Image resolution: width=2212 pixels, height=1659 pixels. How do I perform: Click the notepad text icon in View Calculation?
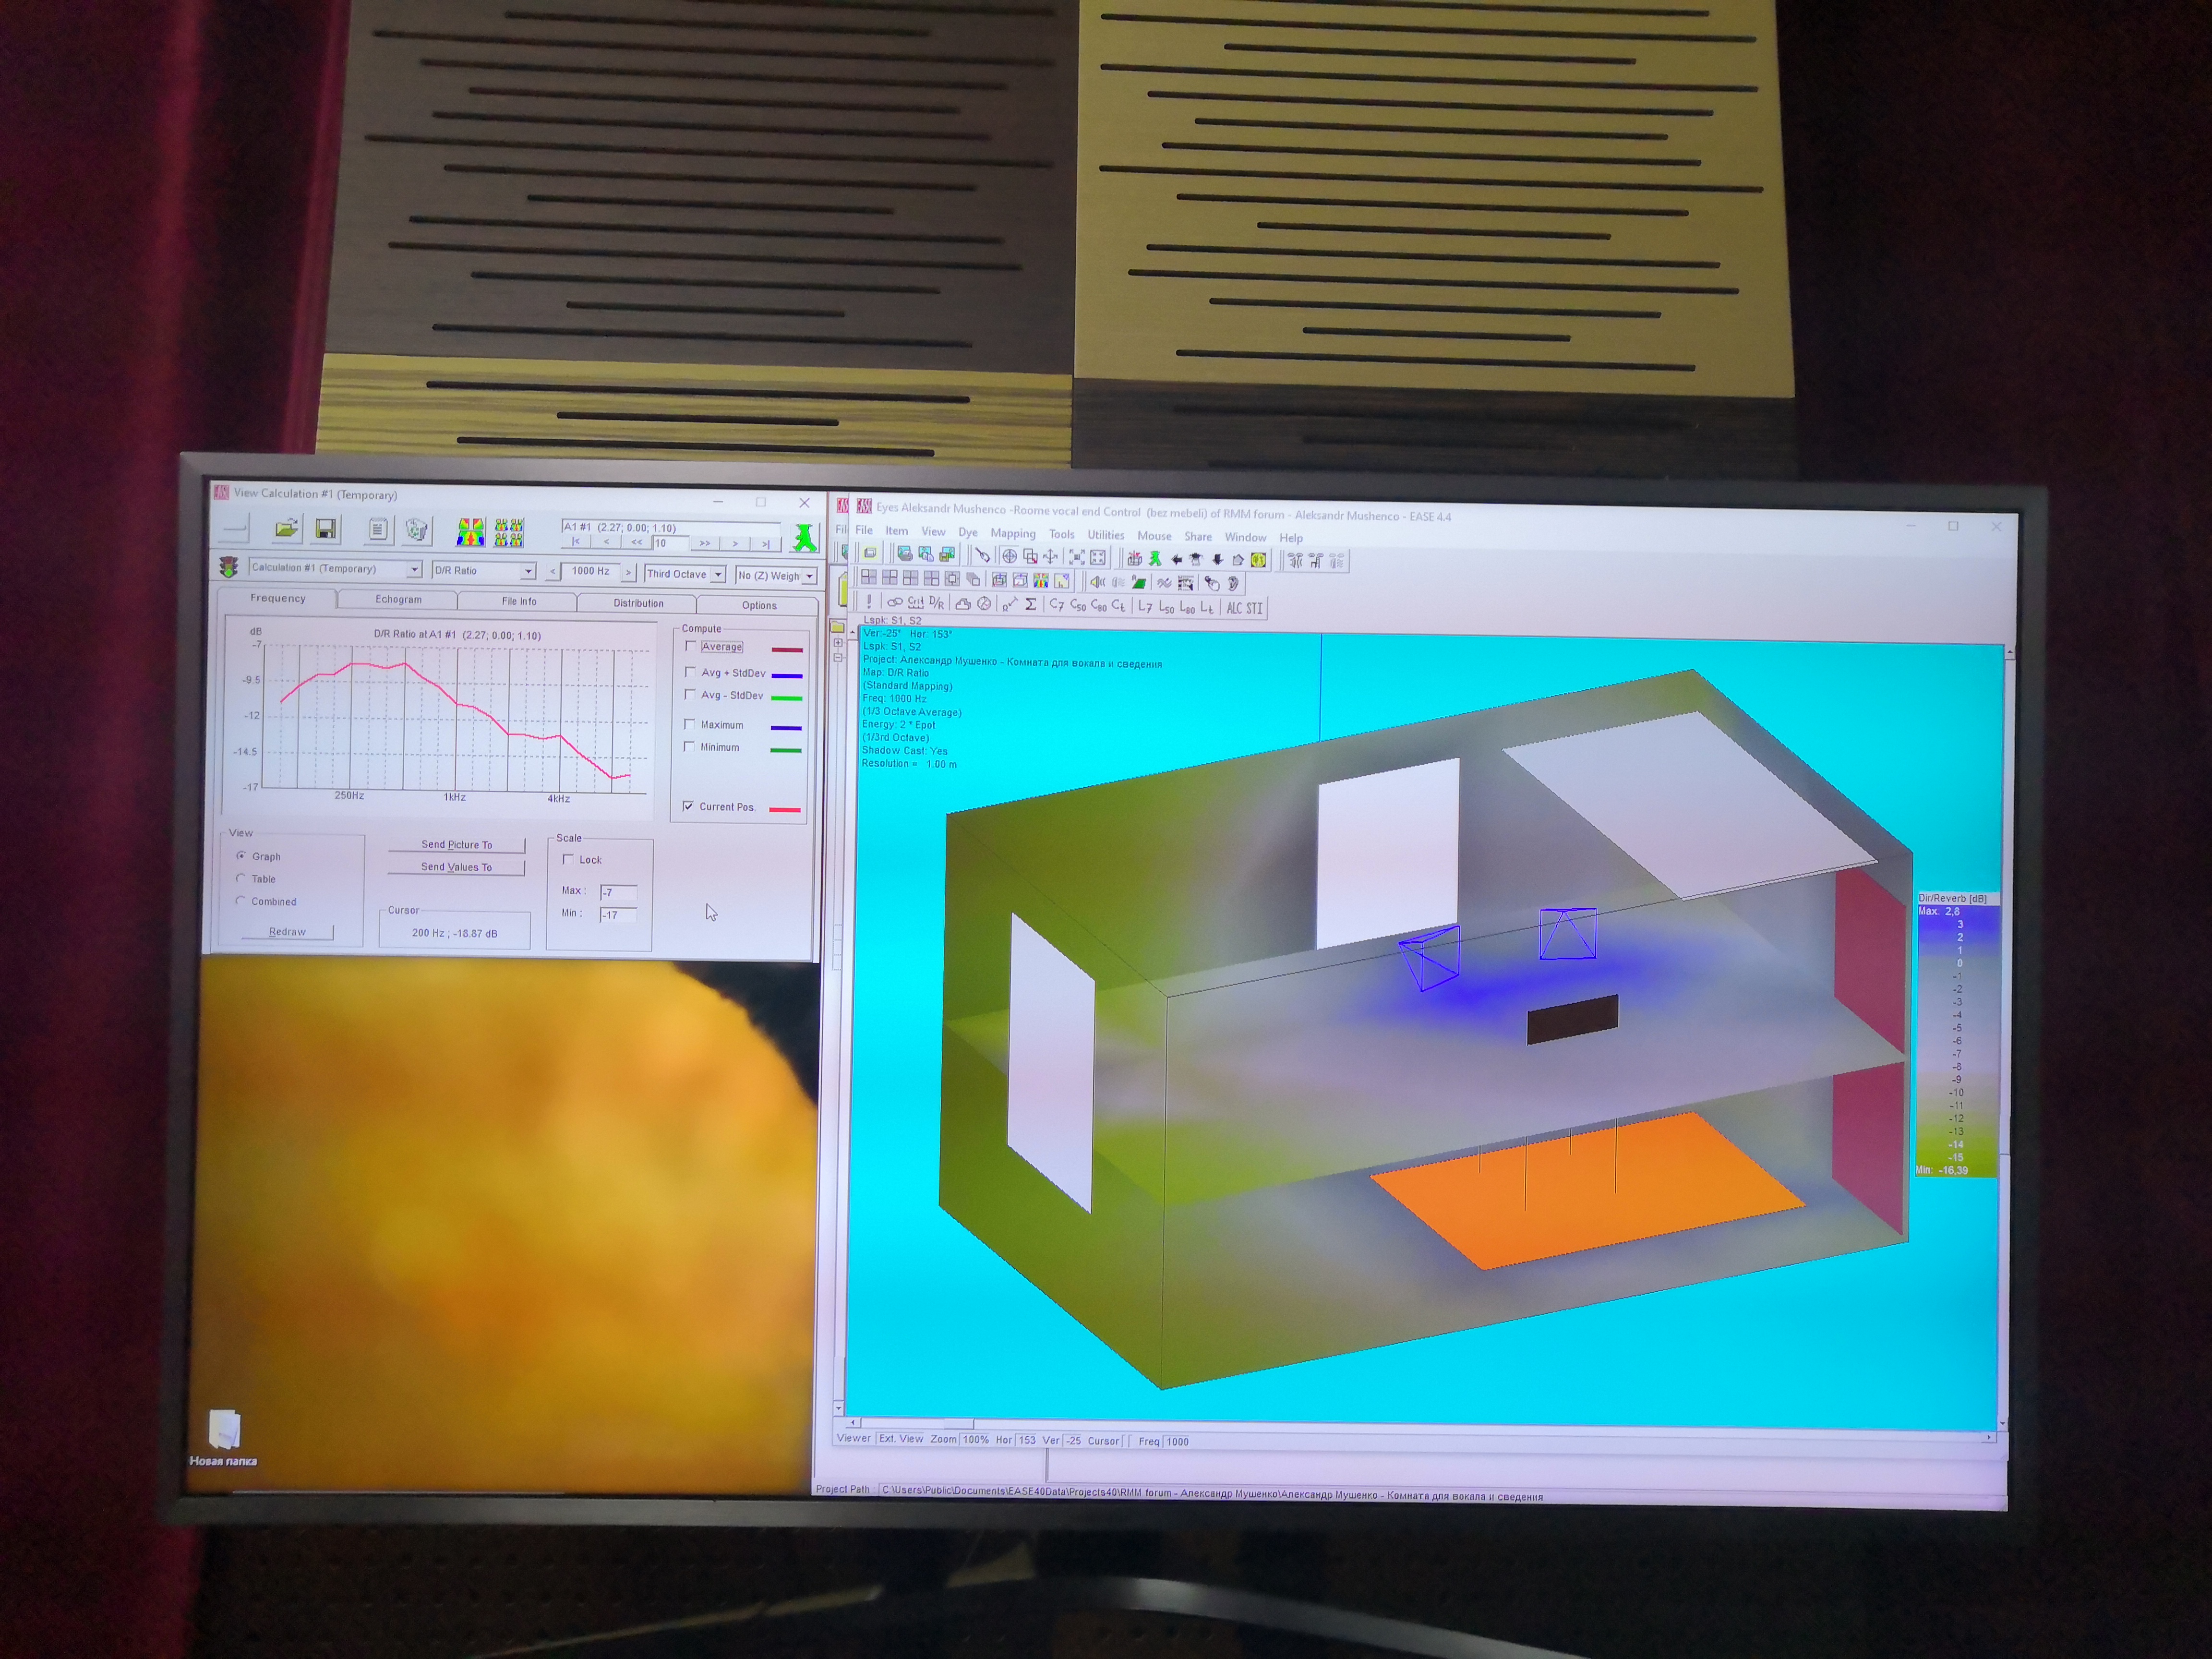(x=378, y=529)
